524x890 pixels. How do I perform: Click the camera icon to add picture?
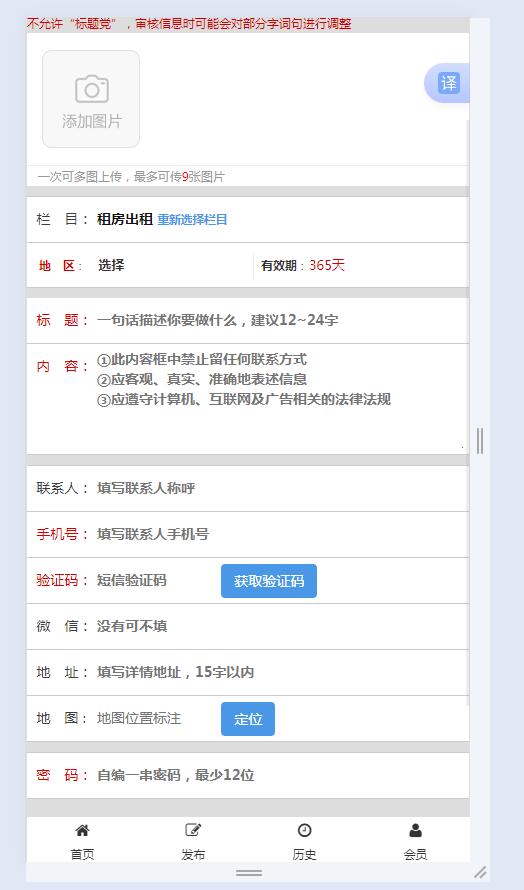coord(91,89)
